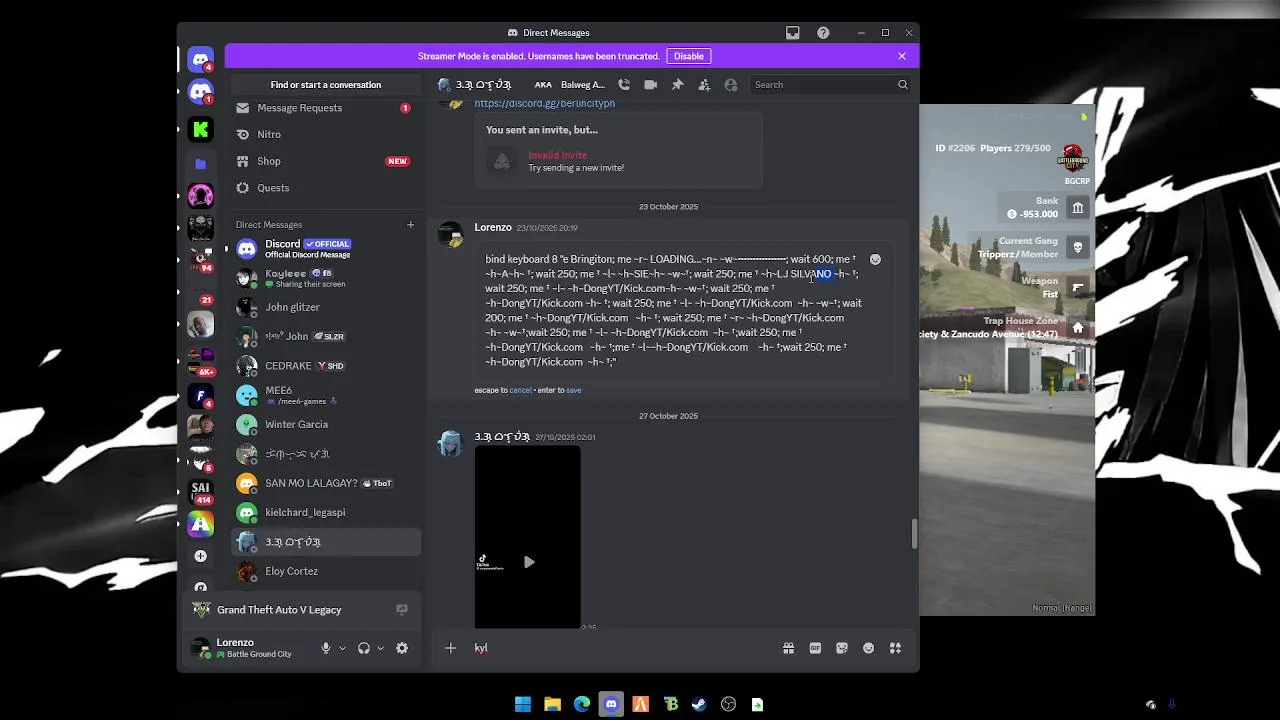
Task: Click the cancel link under edit box
Action: [520, 390]
